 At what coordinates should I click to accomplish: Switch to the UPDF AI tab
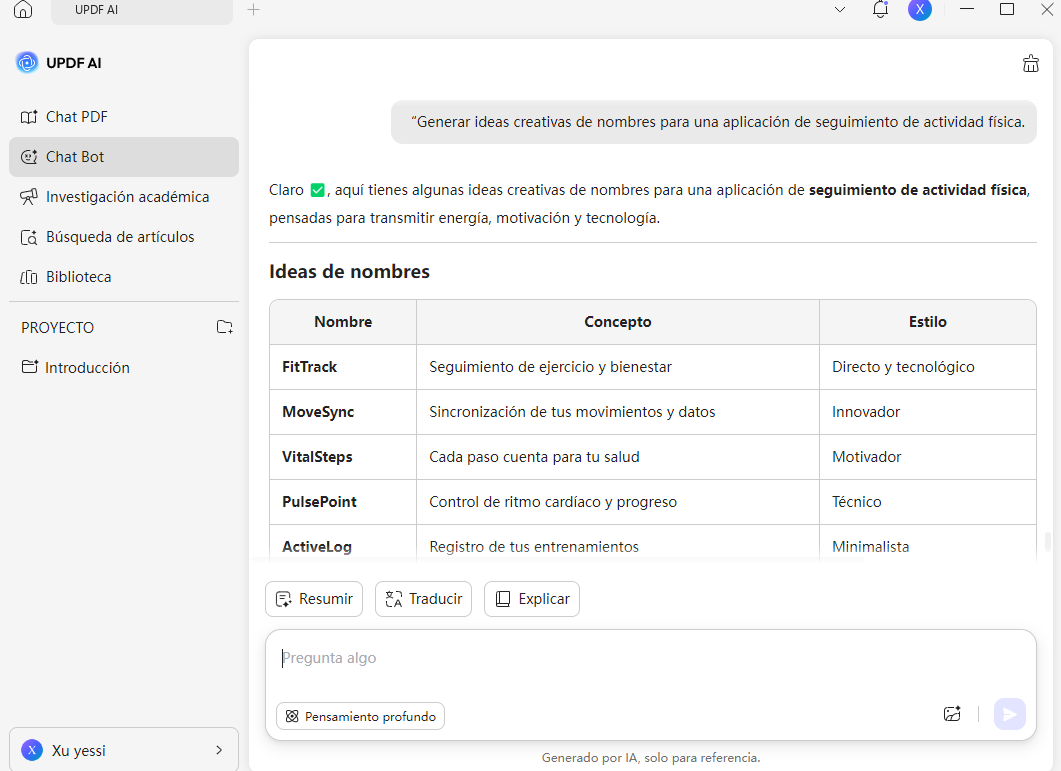tap(98, 10)
